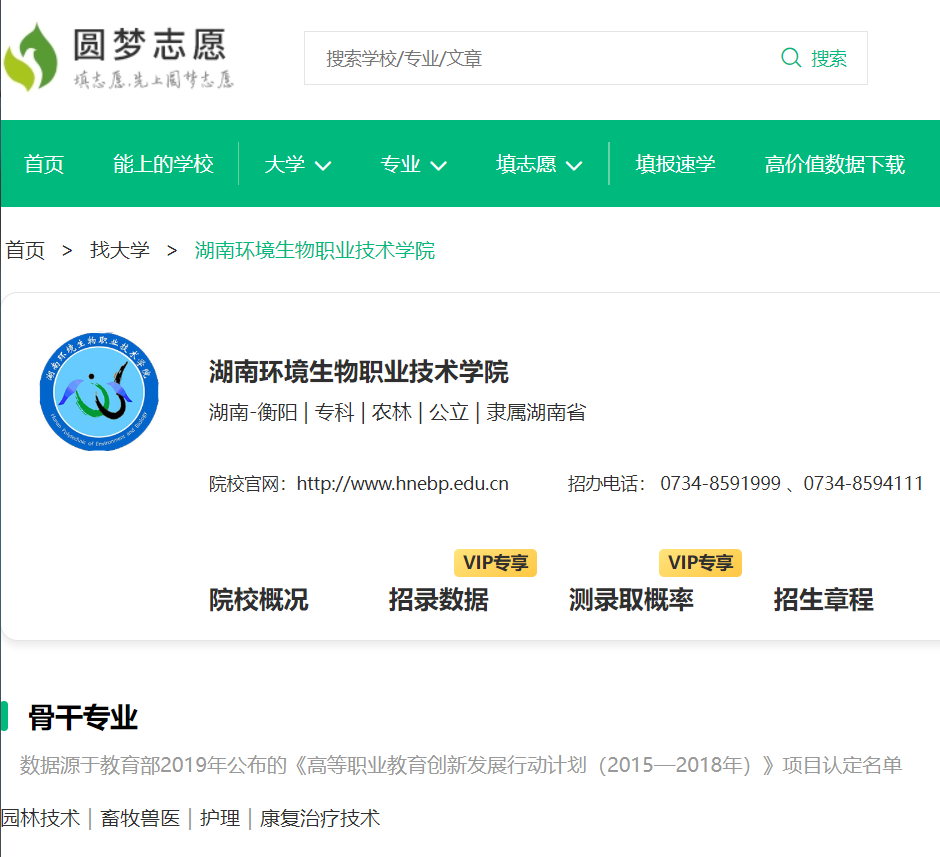Switch to the 招录数据 tab
Image resolution: width=940 pixels, height=857 pixels.
[x=438, y=599]
